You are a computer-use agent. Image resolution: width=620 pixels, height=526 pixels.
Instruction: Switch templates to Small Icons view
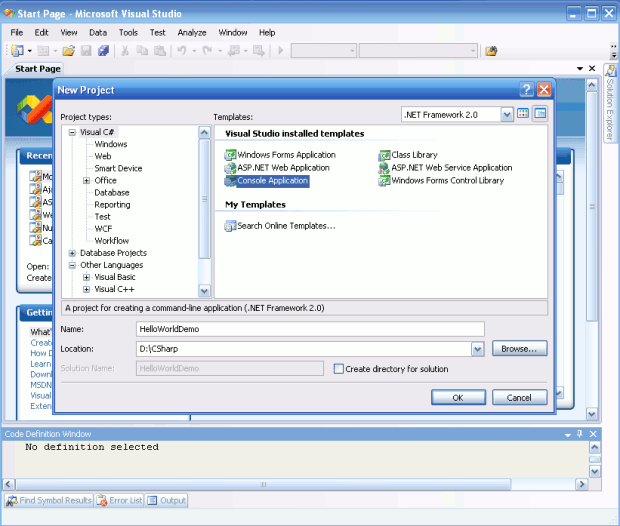540,114
